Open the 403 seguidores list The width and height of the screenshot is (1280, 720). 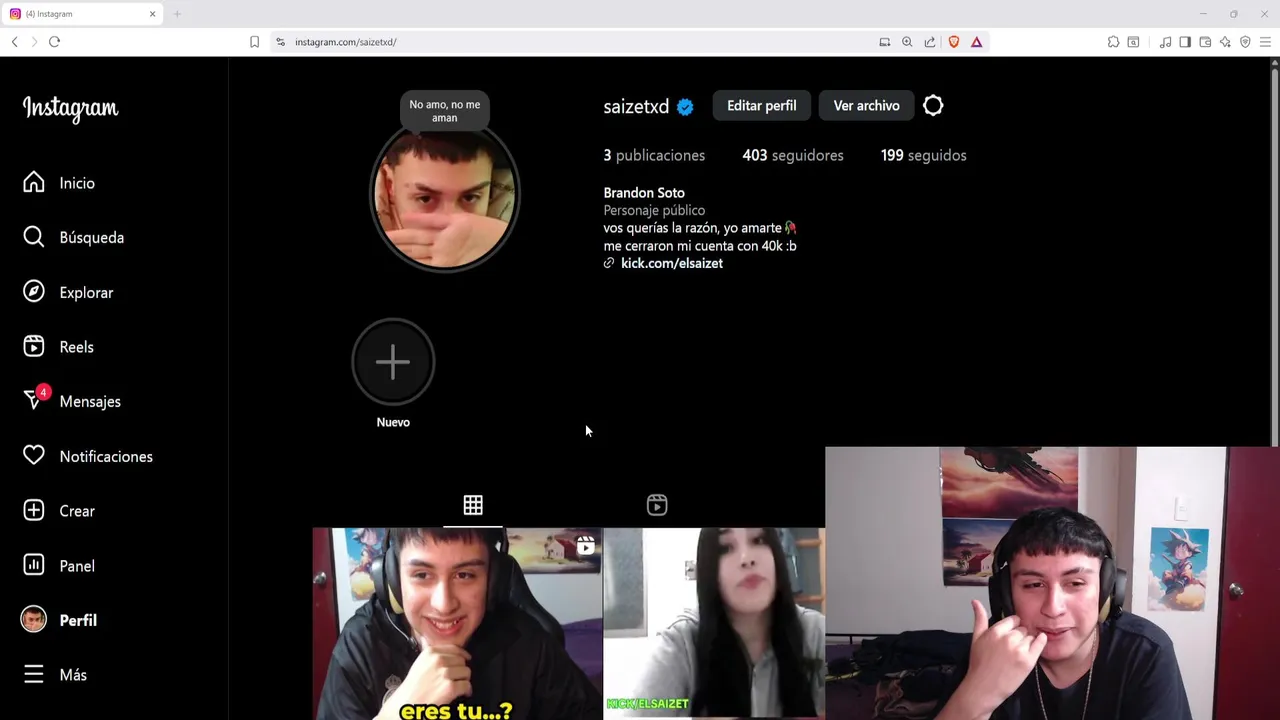pos(793,155)
